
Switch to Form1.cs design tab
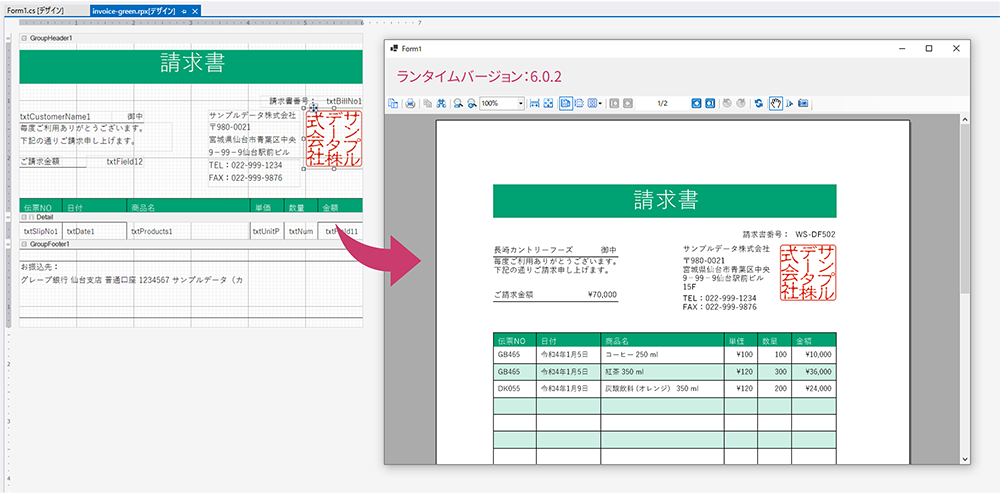[40, 10]
